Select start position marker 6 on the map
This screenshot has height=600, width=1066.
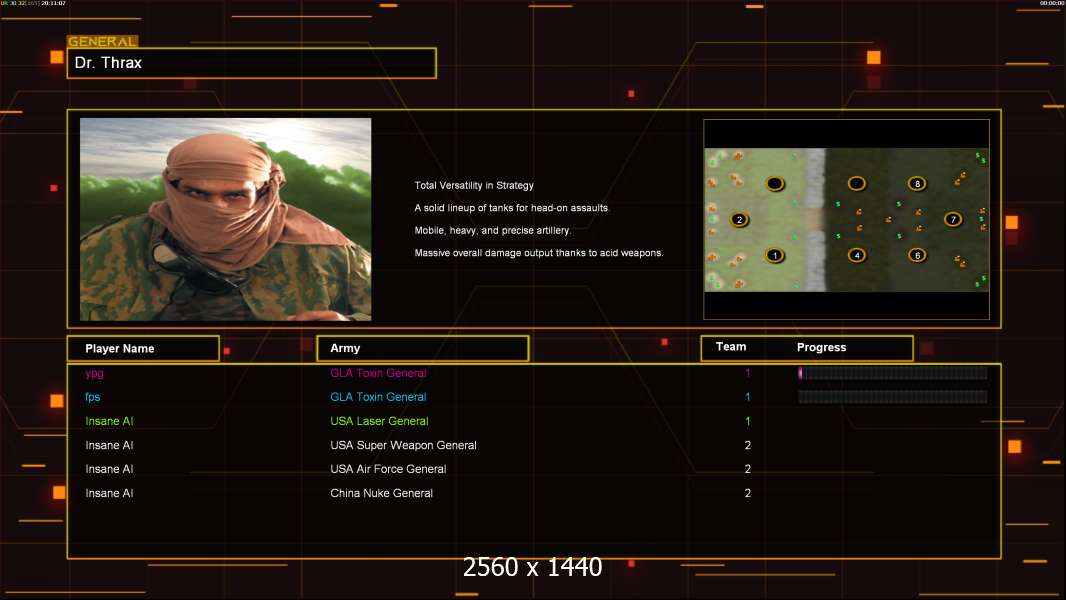tap(917, 255)
